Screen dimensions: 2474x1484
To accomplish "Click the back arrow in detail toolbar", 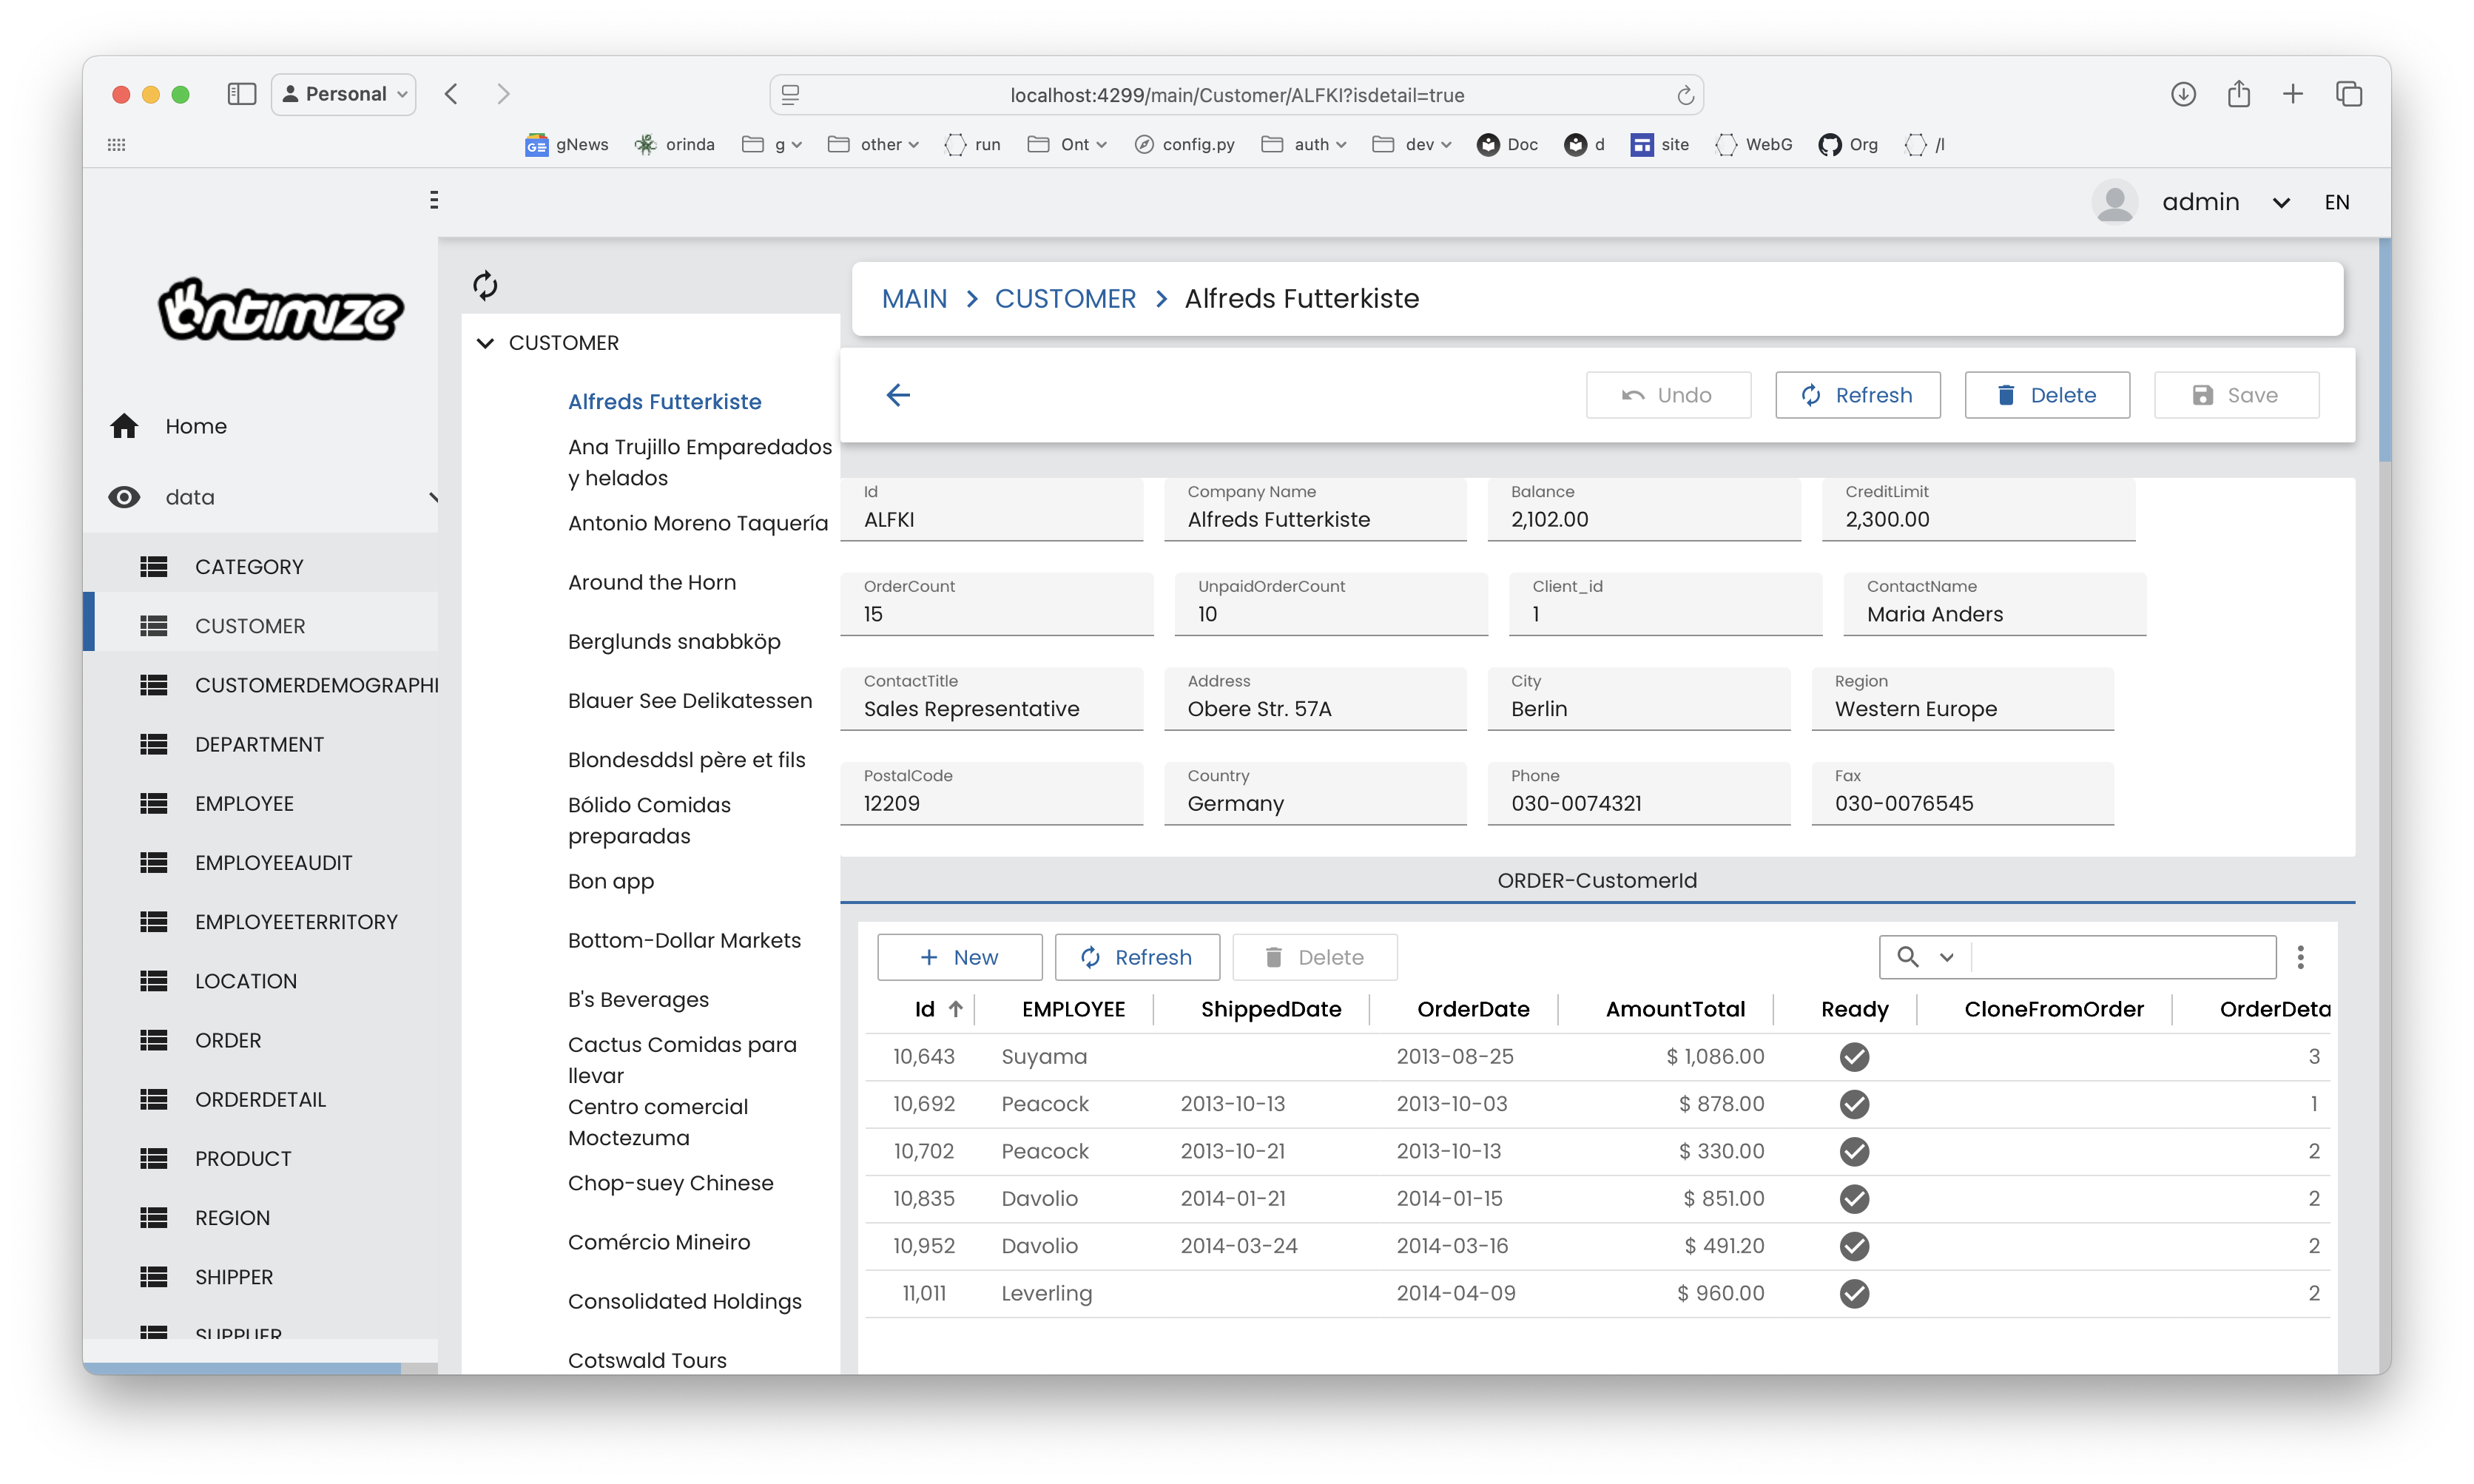I will 898,395.
